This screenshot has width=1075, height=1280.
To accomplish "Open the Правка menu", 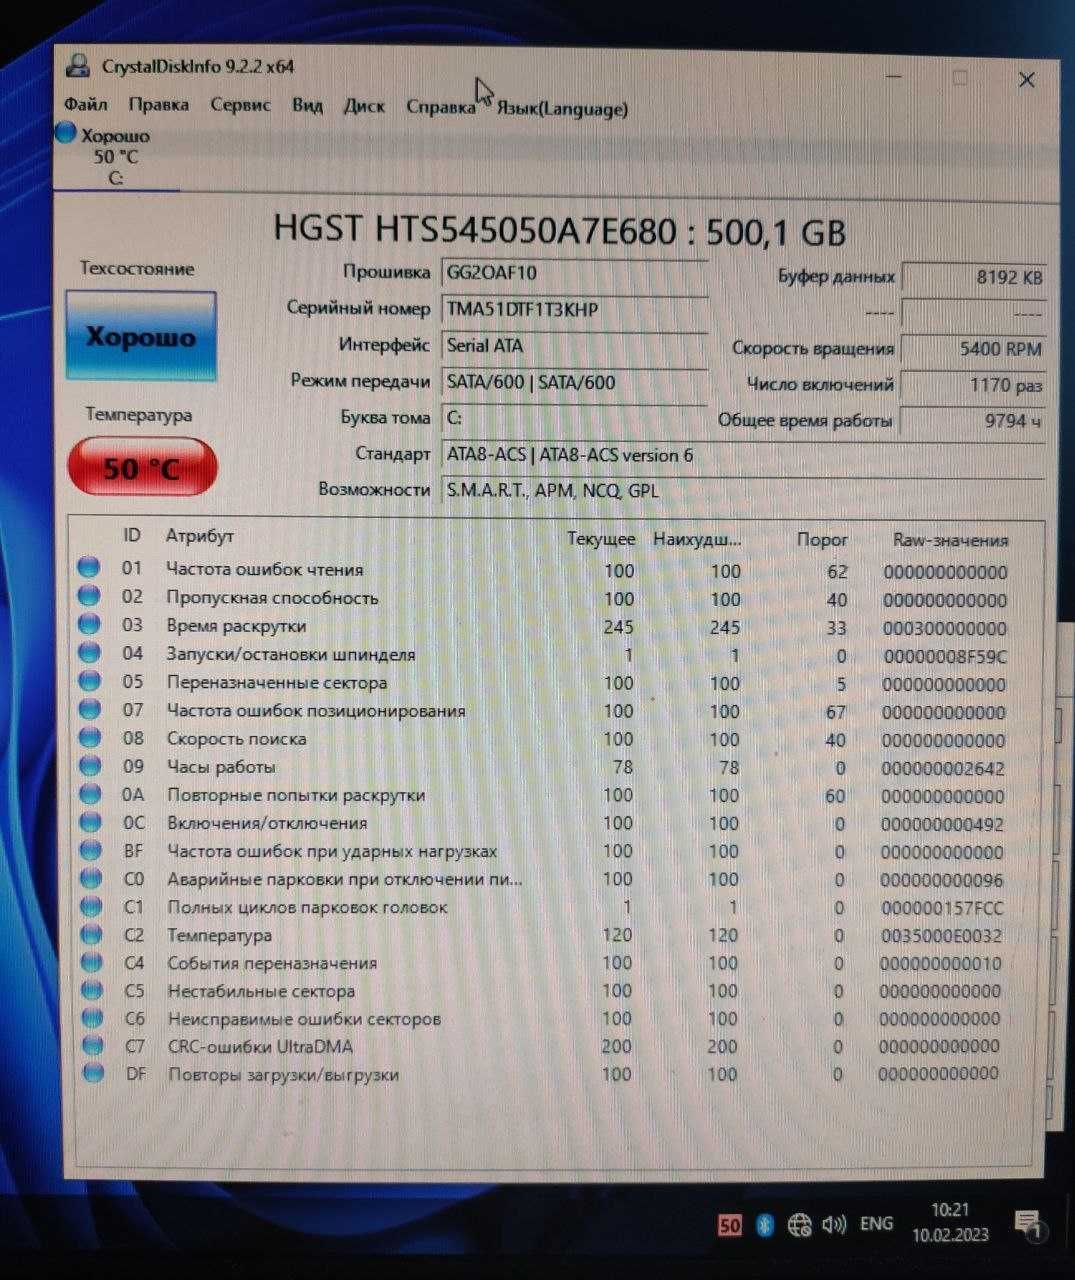I will (x=158, y=104).
